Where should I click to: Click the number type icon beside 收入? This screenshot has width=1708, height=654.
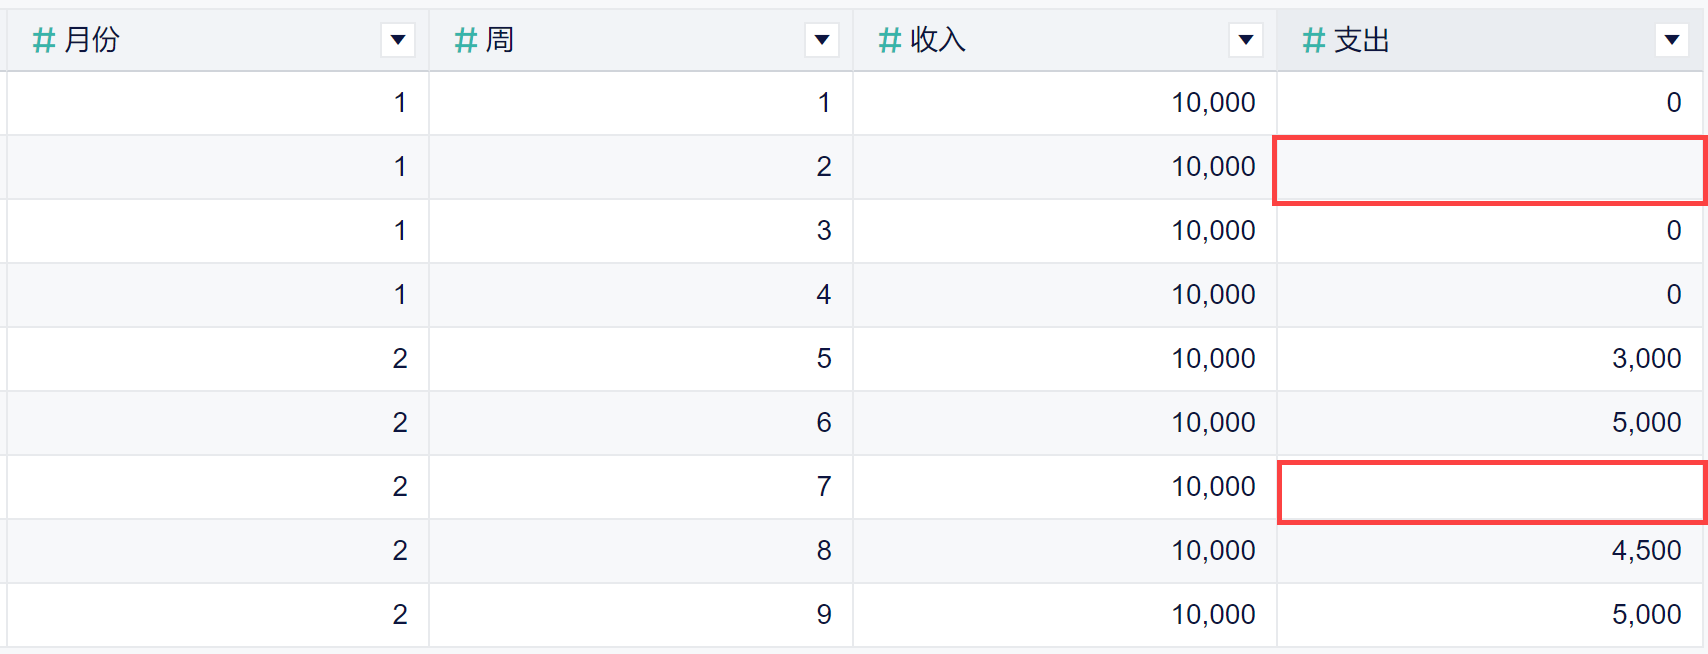tap(889, 40)
